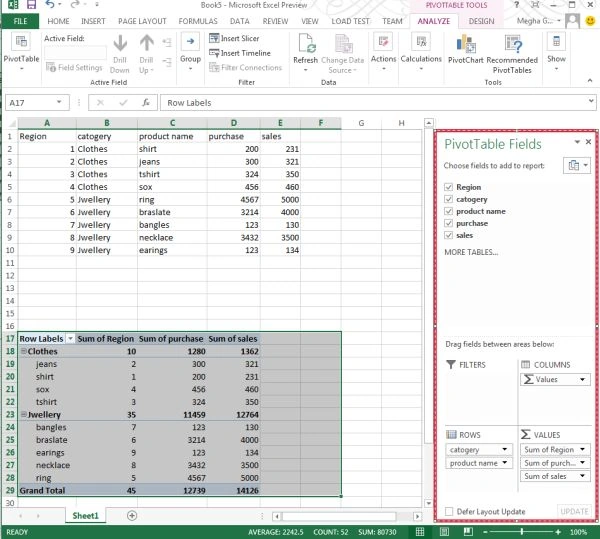Switch to the DATA tab
Image resolution: width=600 pixels, height=539 pixels.
coord(240,21)
